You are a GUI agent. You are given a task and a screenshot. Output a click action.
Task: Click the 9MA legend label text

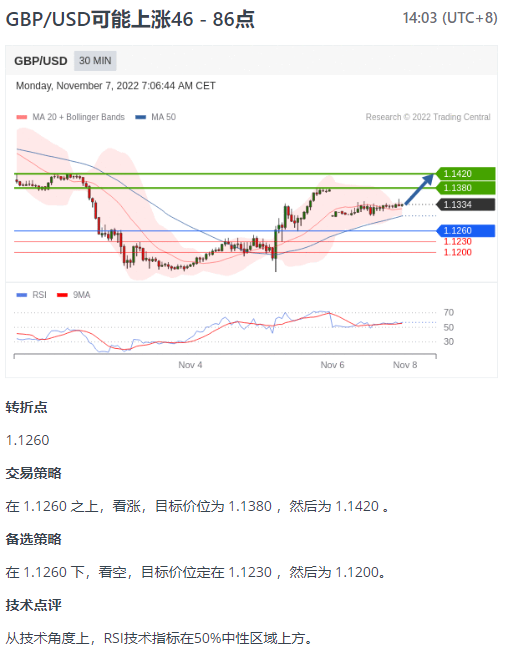pyautogui.click(x=82, y=295)
